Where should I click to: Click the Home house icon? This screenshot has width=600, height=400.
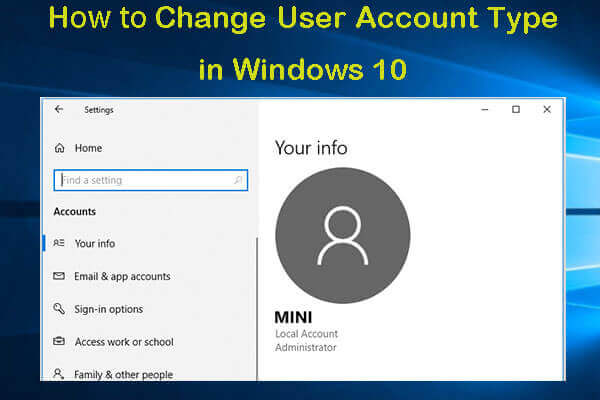point(60,148)
